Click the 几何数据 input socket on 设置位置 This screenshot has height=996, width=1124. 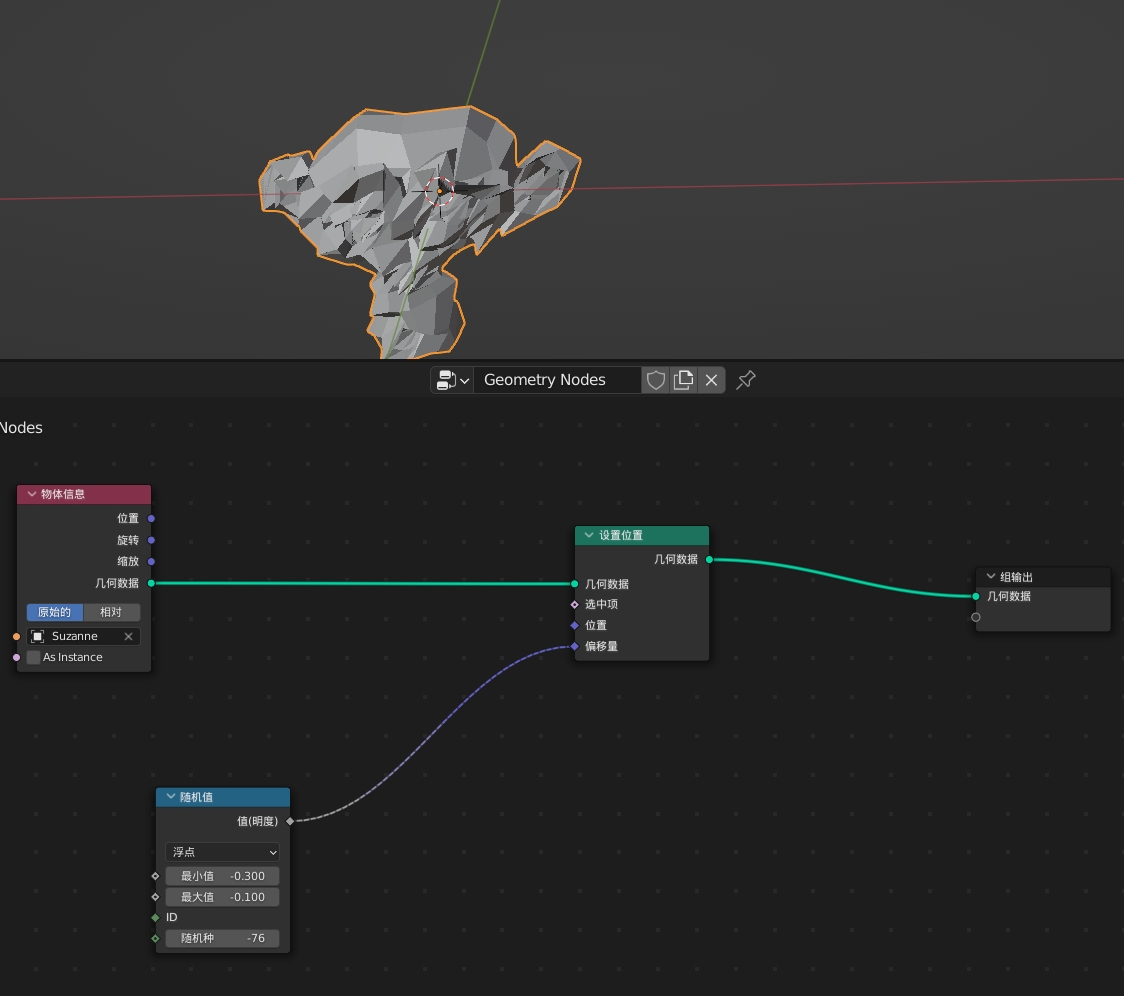(x=574, y=584)
